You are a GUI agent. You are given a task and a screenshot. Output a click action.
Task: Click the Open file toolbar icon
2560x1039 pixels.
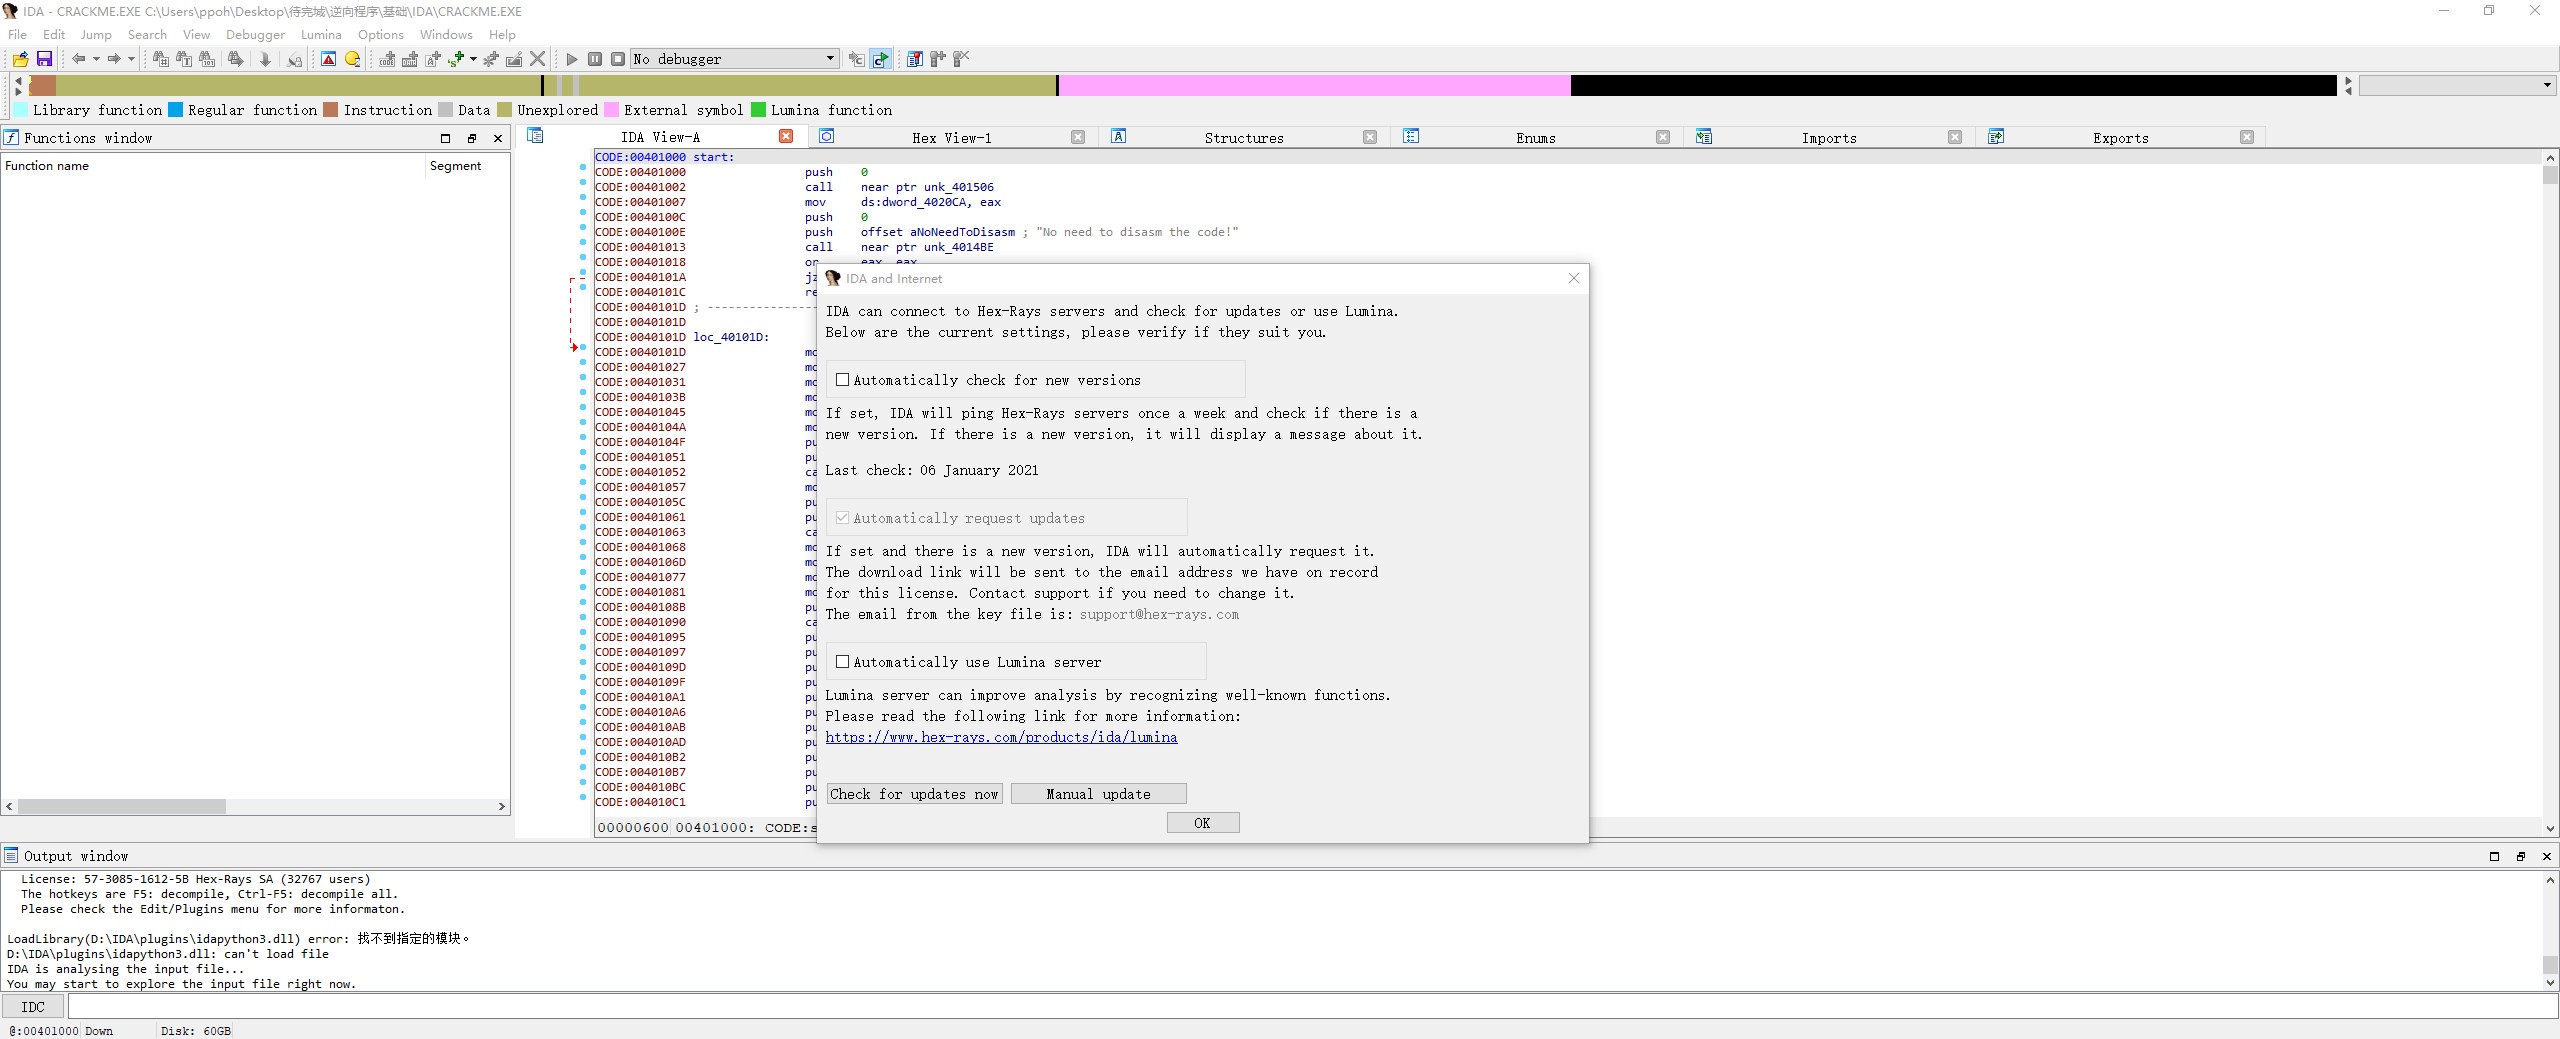(20, 59)
